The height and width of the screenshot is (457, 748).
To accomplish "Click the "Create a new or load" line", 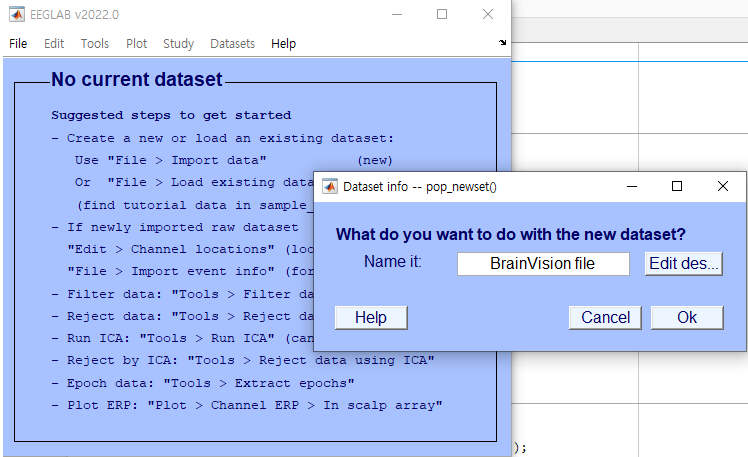I will [x=223, y=138].
